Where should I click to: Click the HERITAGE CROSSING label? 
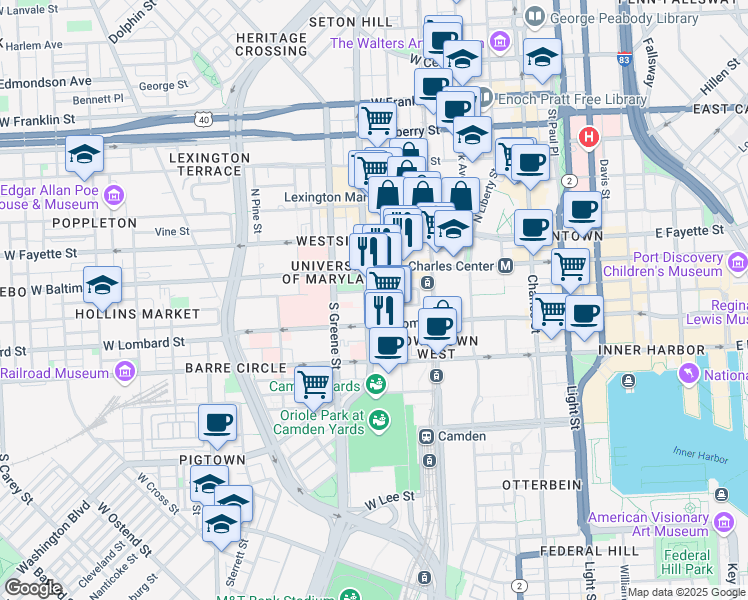[x=271, y=44]
